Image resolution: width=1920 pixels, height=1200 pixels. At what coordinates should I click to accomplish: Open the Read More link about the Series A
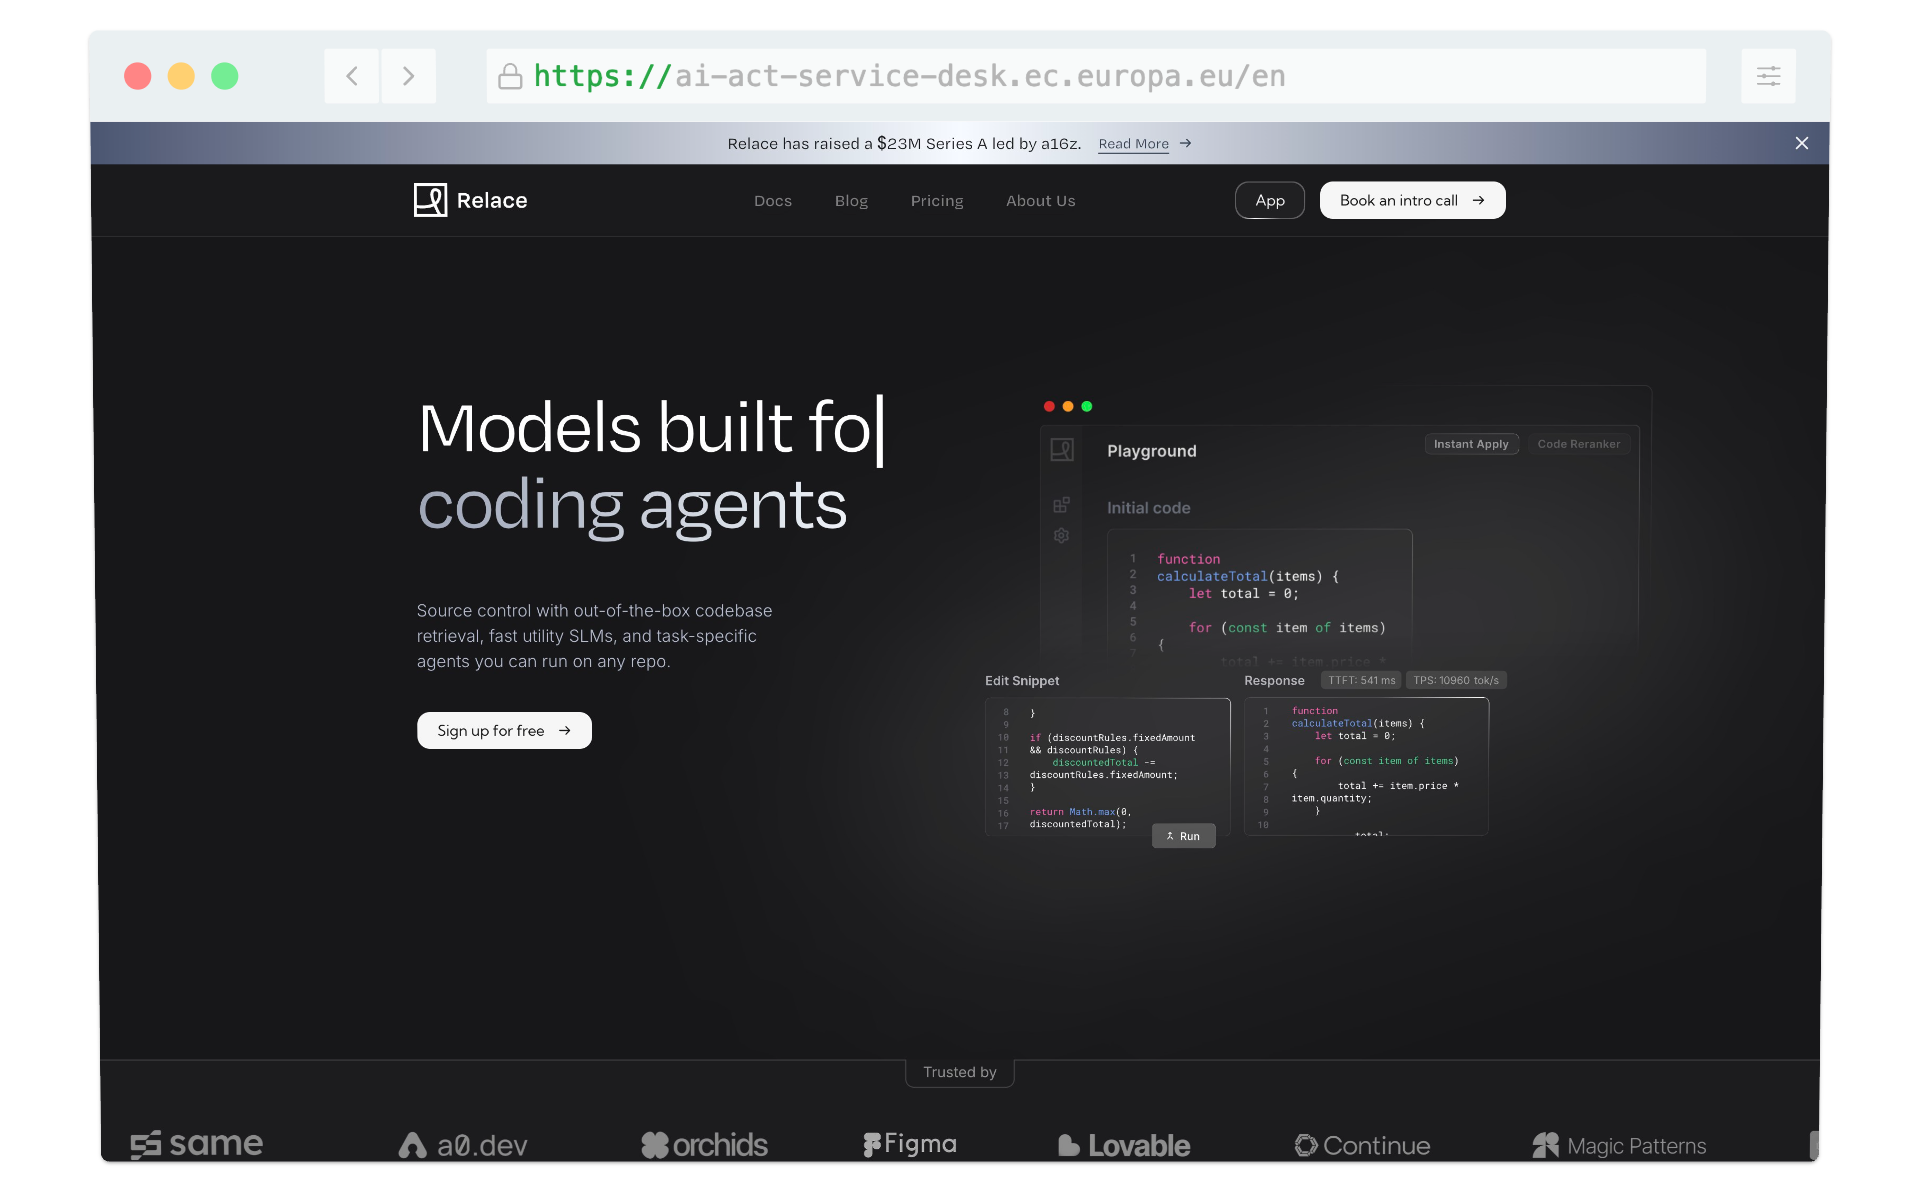point(1133,144)
